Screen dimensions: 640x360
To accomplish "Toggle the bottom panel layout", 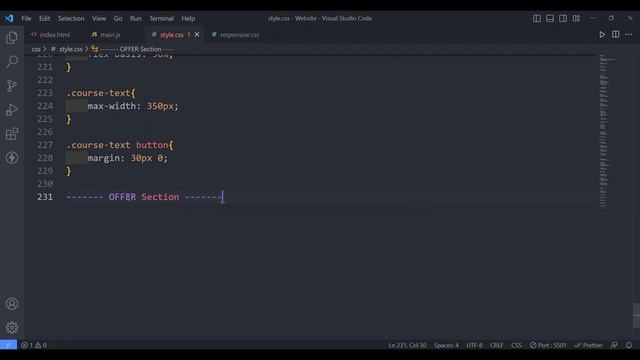I will (x=550, y=18).
